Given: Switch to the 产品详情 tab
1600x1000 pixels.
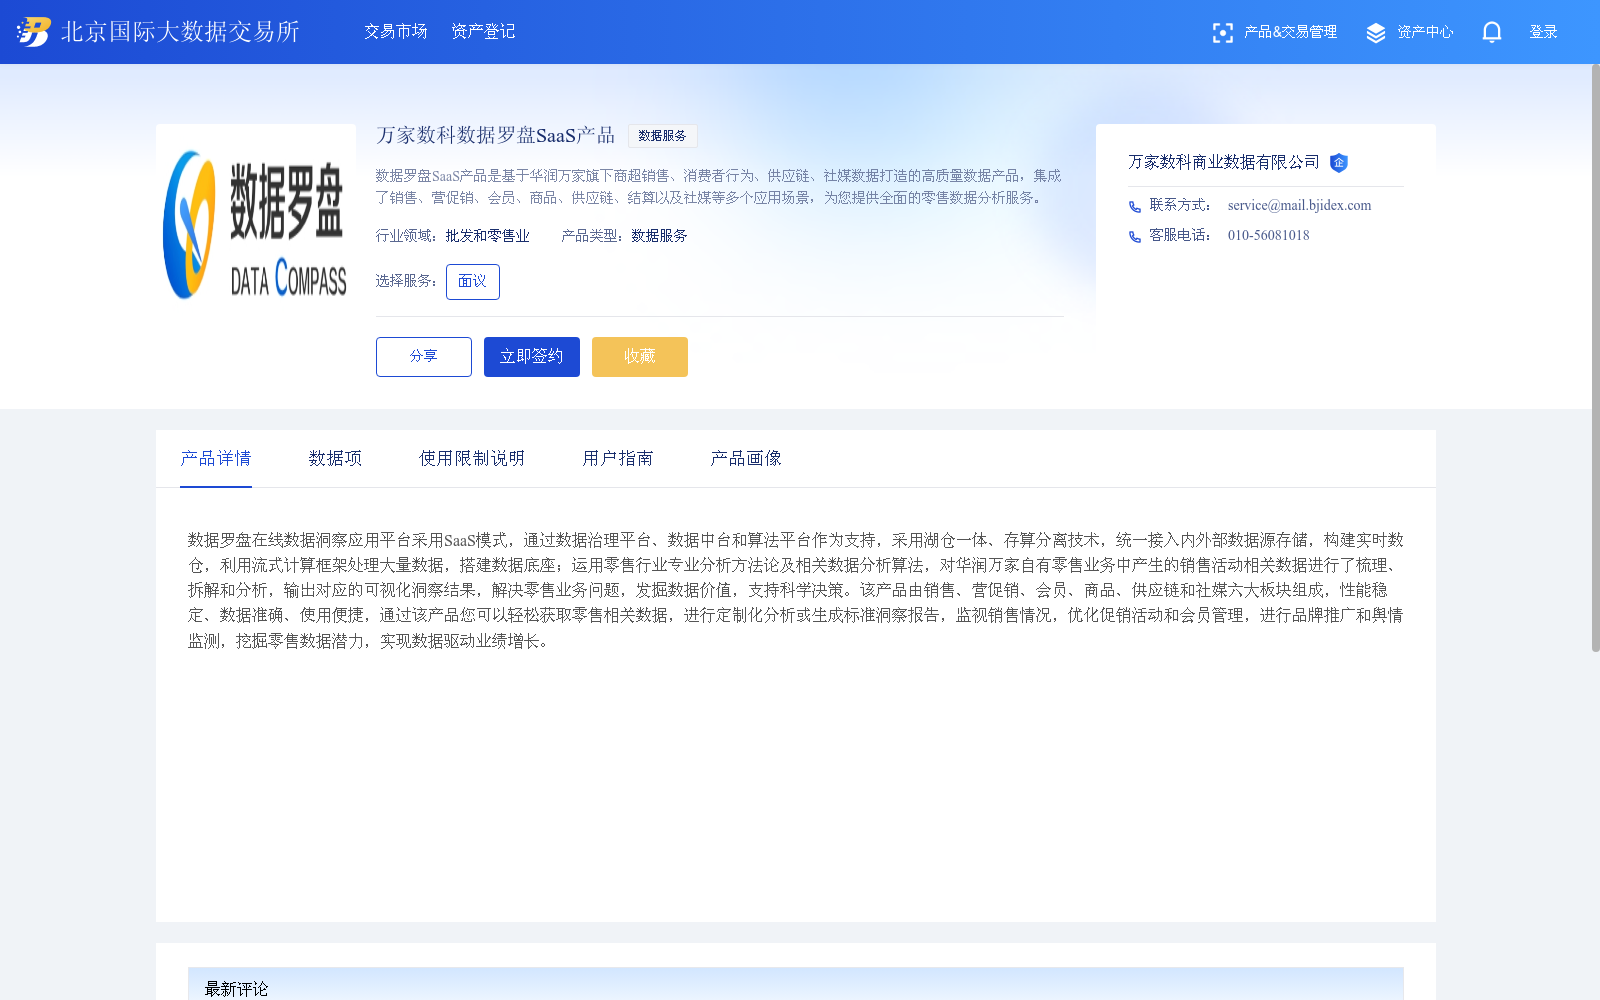Looking at the screenshot, I should (x=216, y=458).
